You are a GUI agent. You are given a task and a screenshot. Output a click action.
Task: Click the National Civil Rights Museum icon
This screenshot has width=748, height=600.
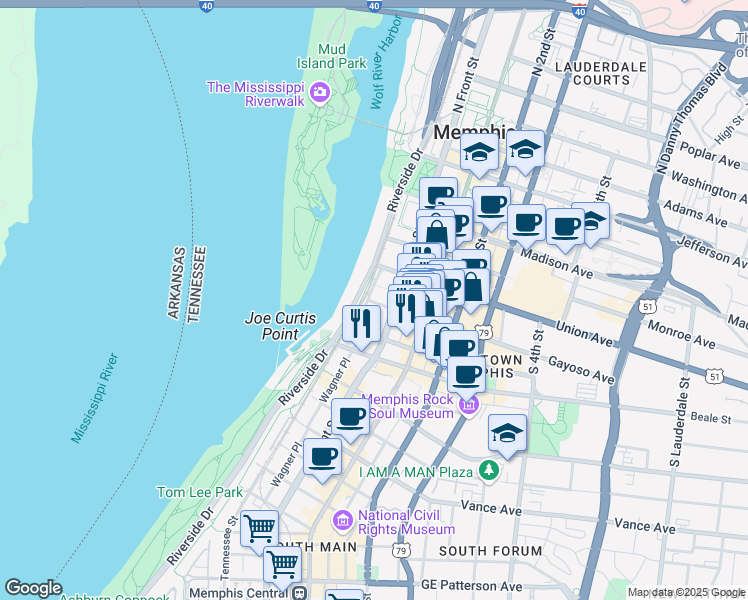point(343,520)
